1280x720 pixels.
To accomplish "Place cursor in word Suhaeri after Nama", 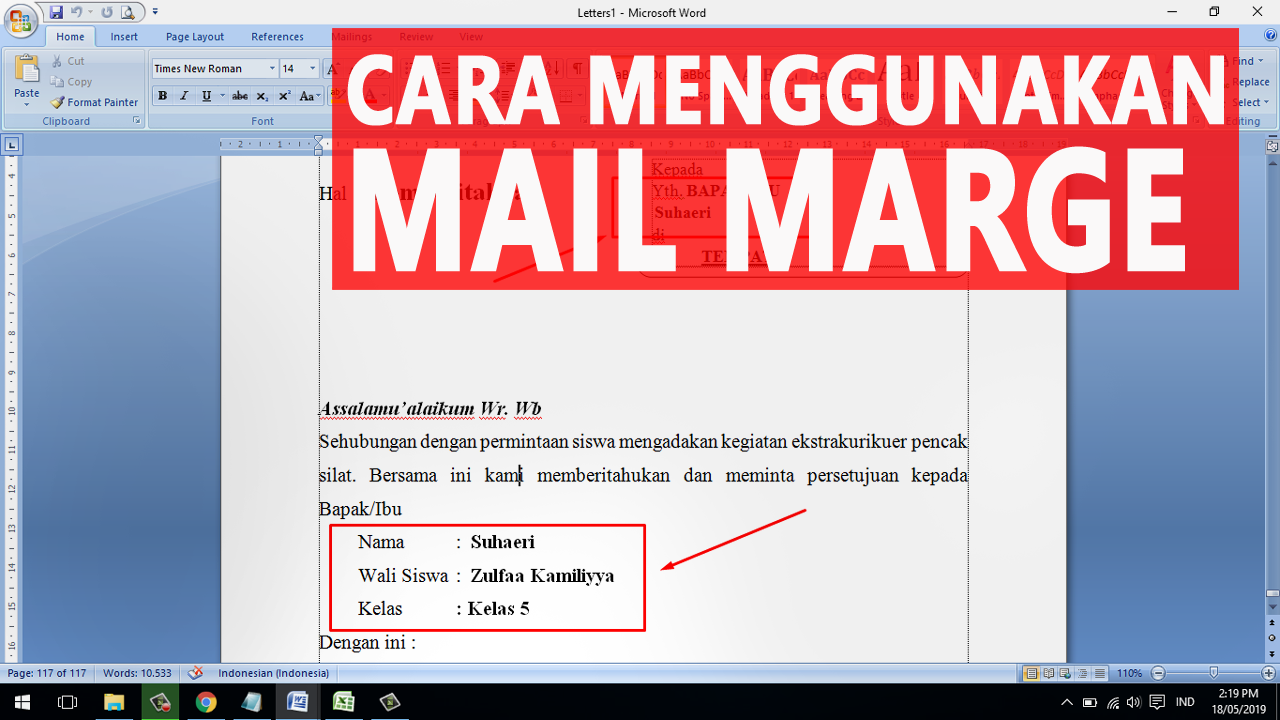I will pos(502,542).
